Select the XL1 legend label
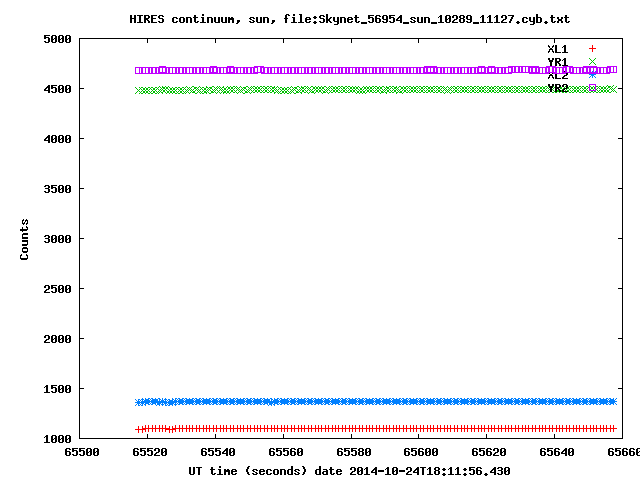This screenshot has height=480, width=640. 558,49
